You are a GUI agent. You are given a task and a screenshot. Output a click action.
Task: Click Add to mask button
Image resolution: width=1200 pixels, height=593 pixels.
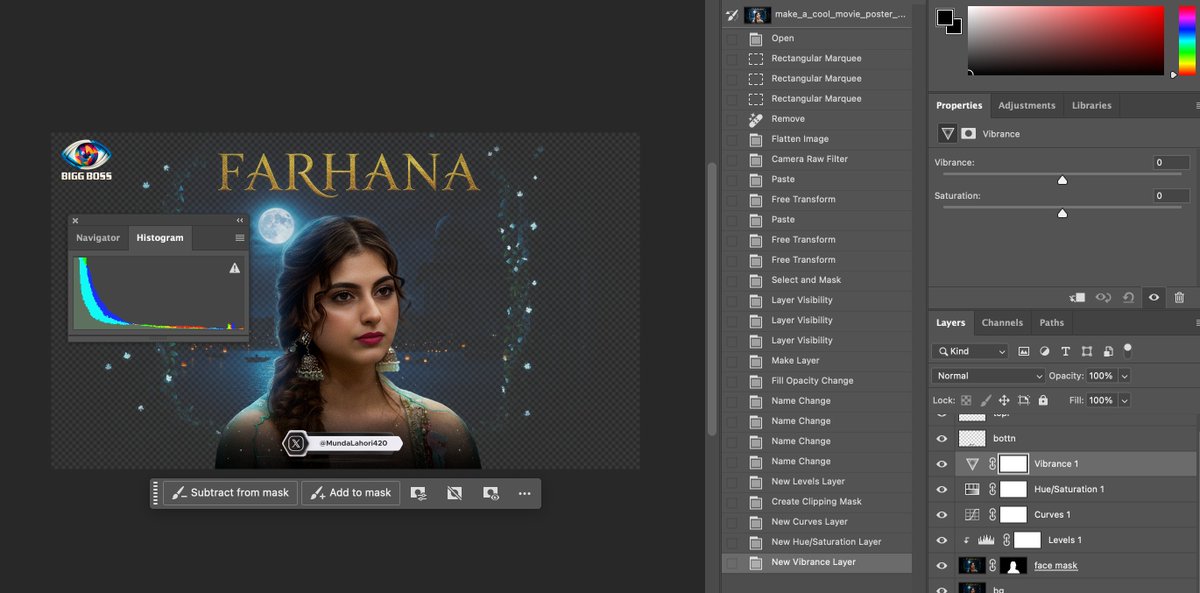(351, 493)
